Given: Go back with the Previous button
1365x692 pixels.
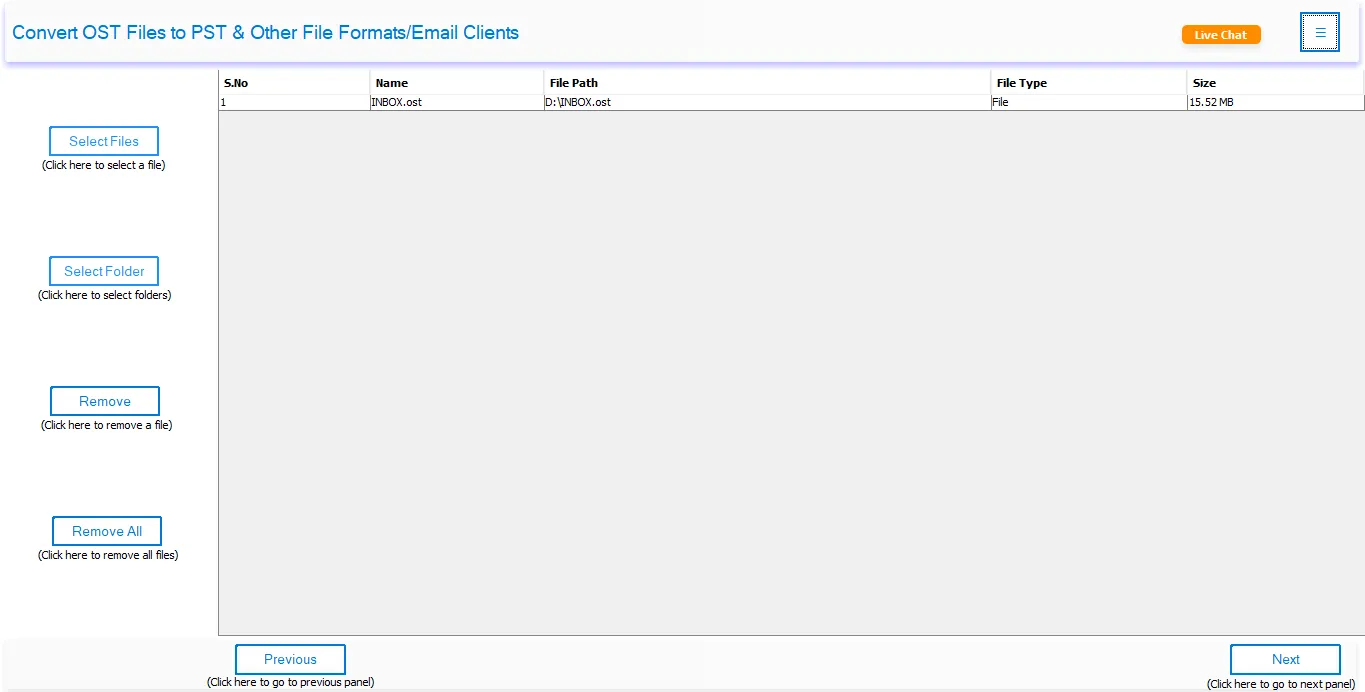Looking at the screenshot, I should (290, 659).
